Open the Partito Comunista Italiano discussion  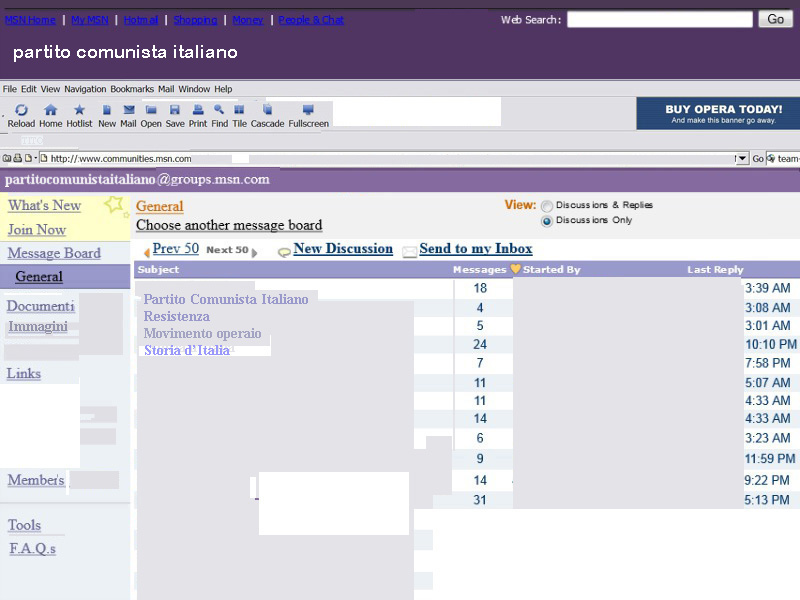point(226,299)
